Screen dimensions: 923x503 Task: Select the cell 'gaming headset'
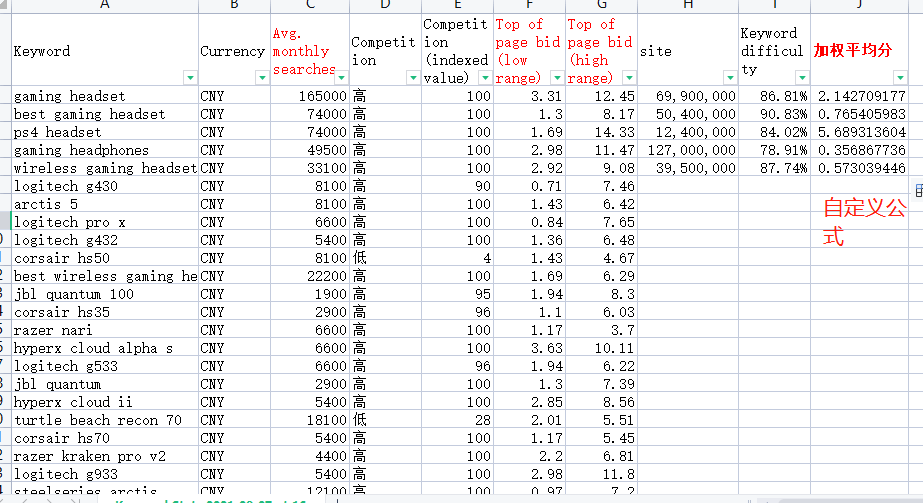pyautogui.click(x=105, y=96)
